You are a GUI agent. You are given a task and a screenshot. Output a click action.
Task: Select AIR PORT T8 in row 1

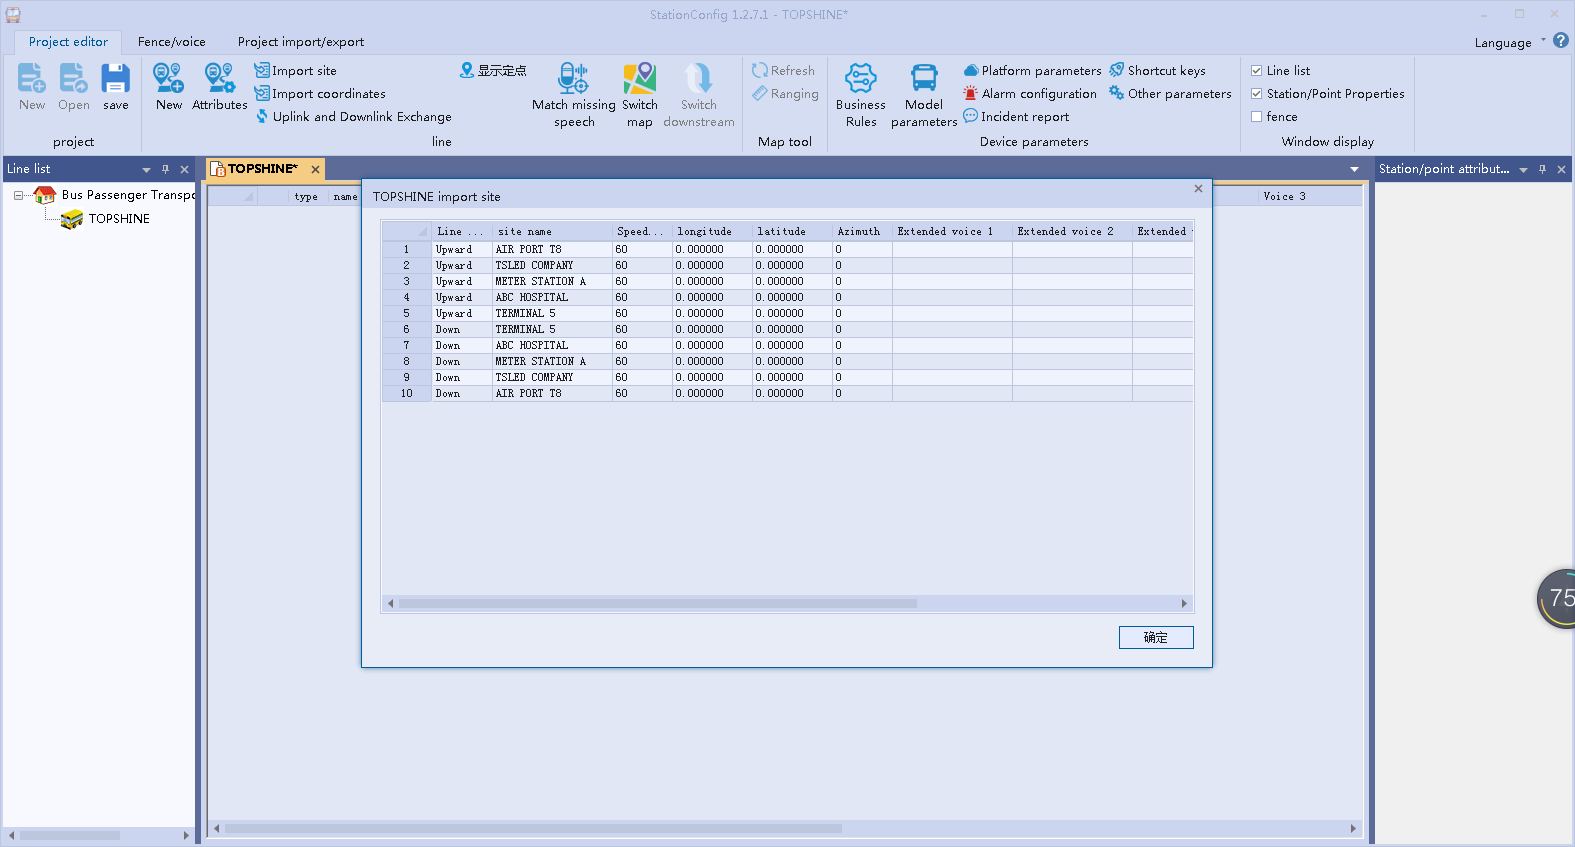[529, 250]
